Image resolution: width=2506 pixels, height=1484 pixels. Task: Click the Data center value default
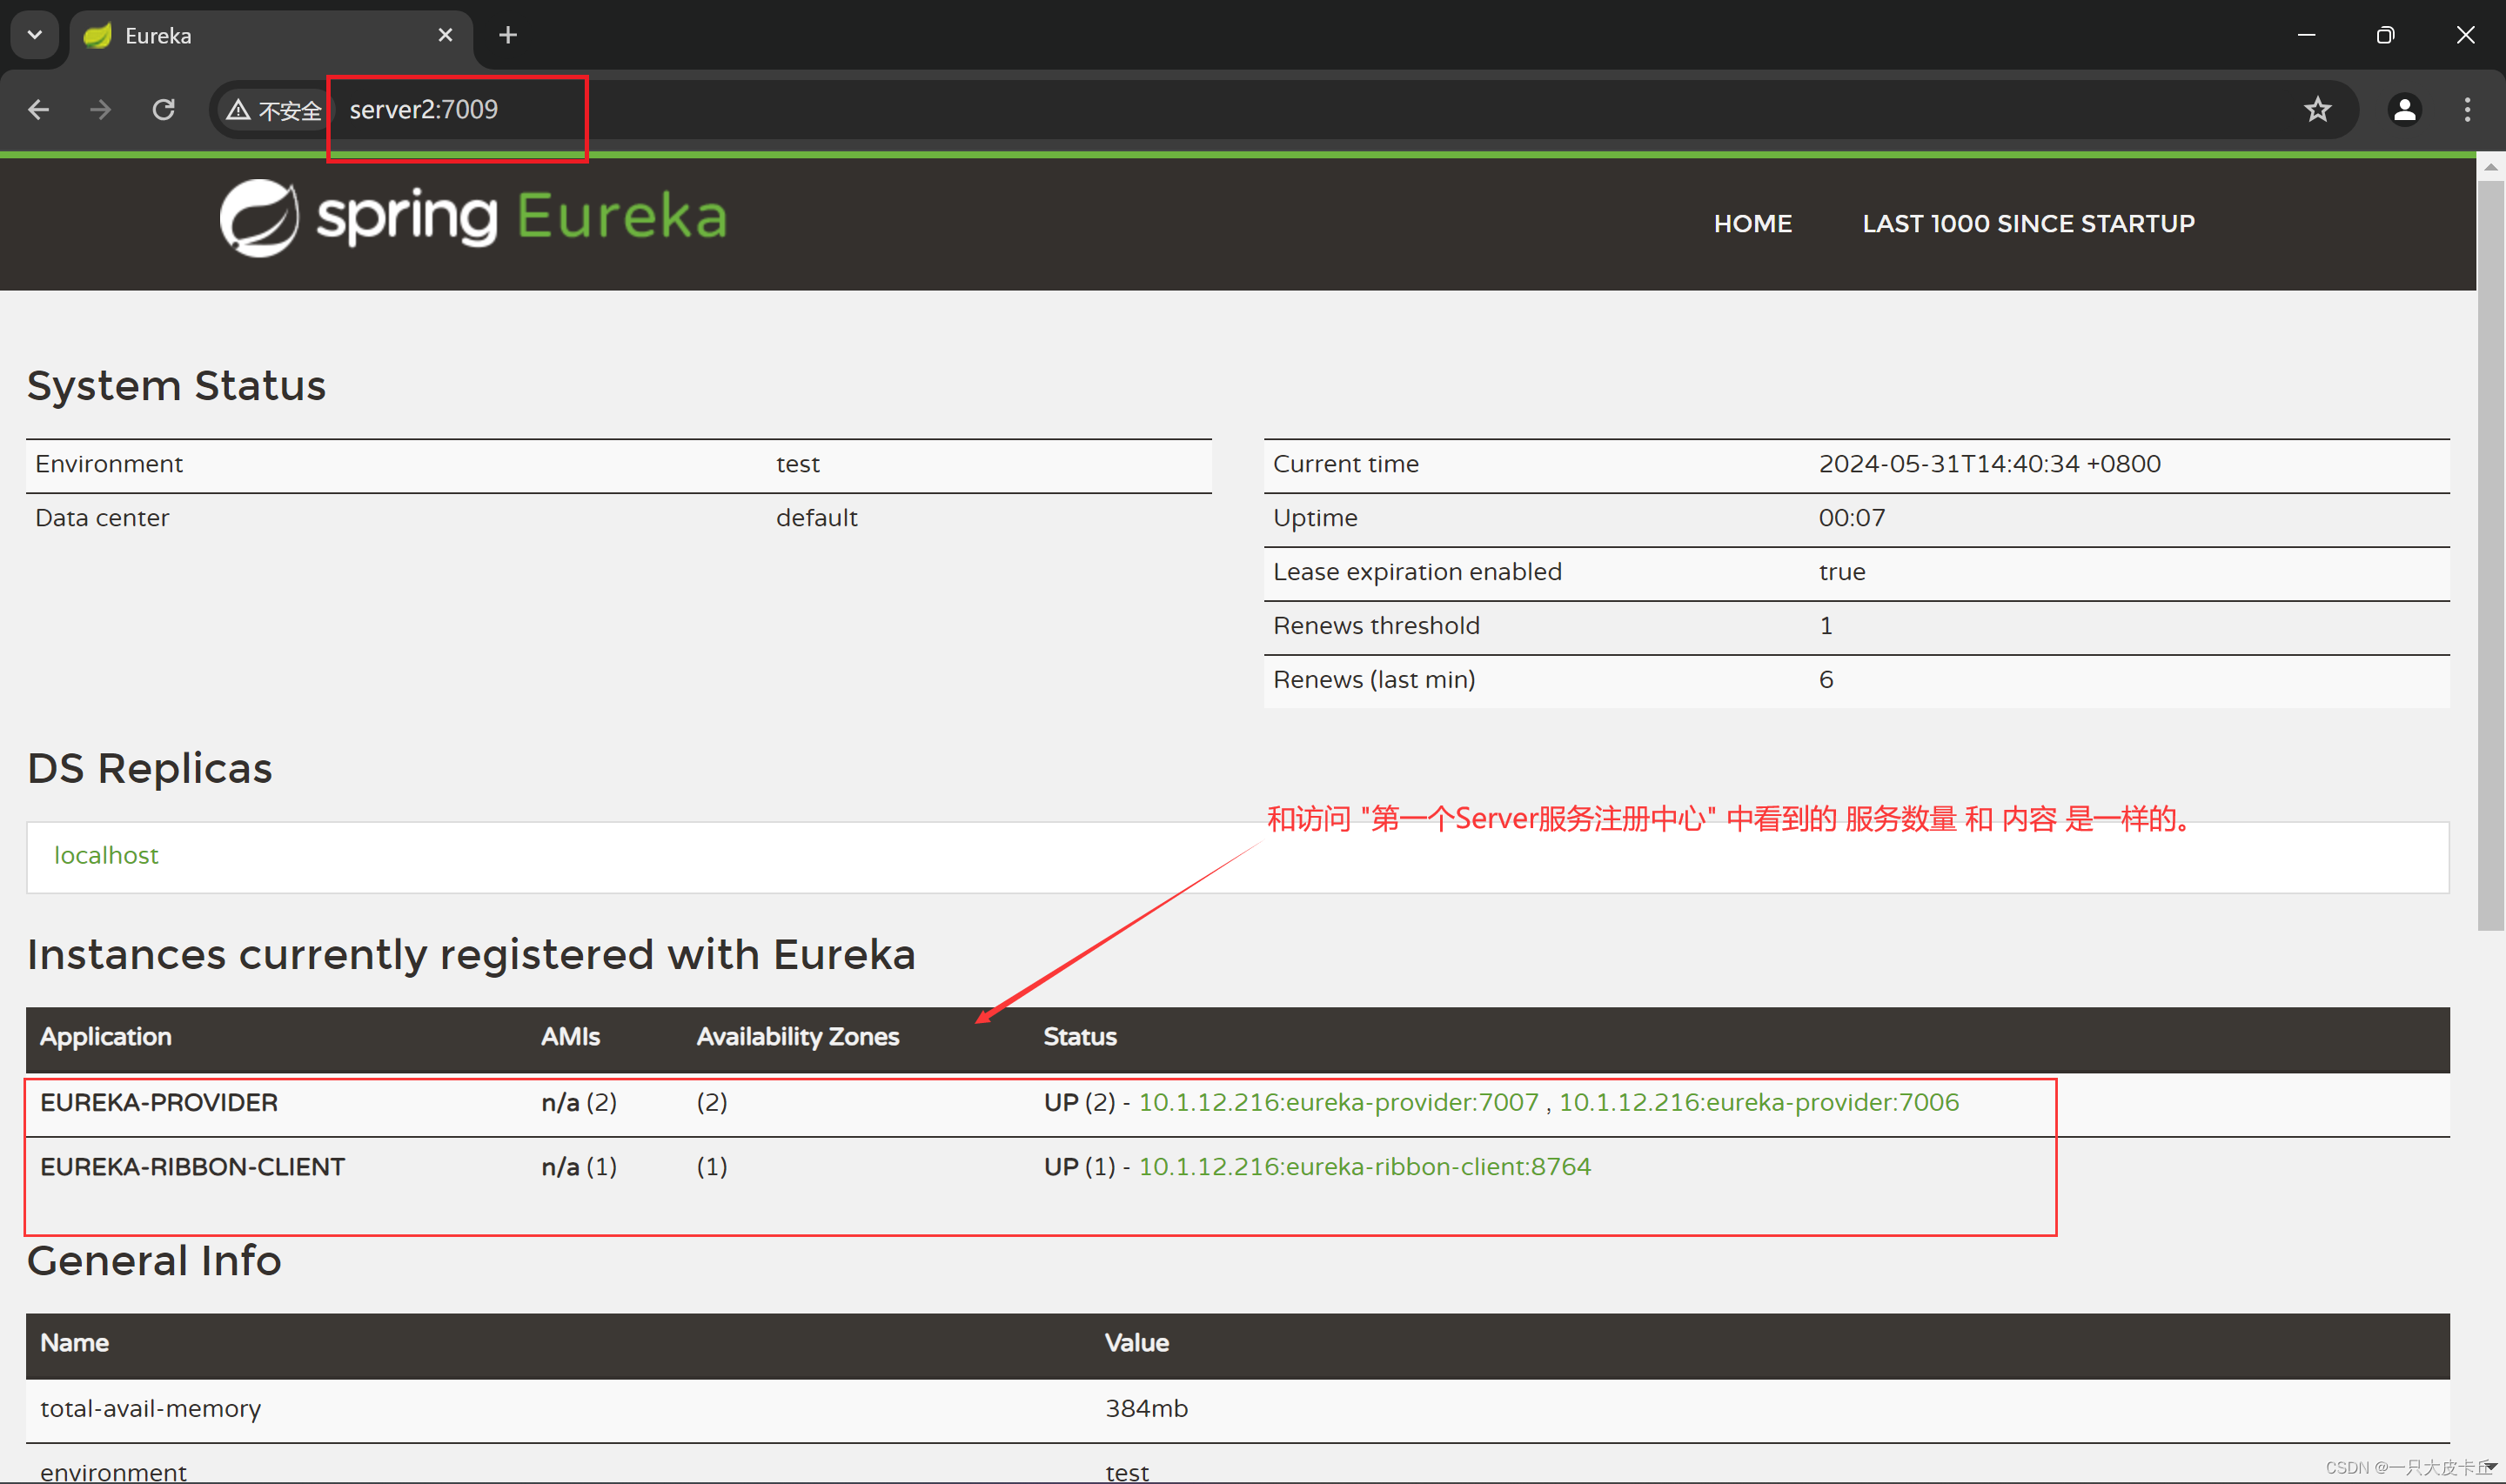click(x=816, y=518)
